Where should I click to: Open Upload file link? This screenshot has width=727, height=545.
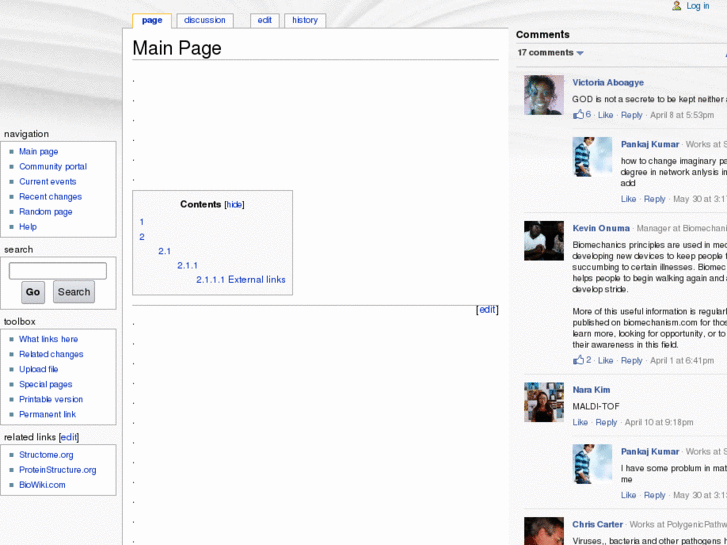(x=38, y=370)
